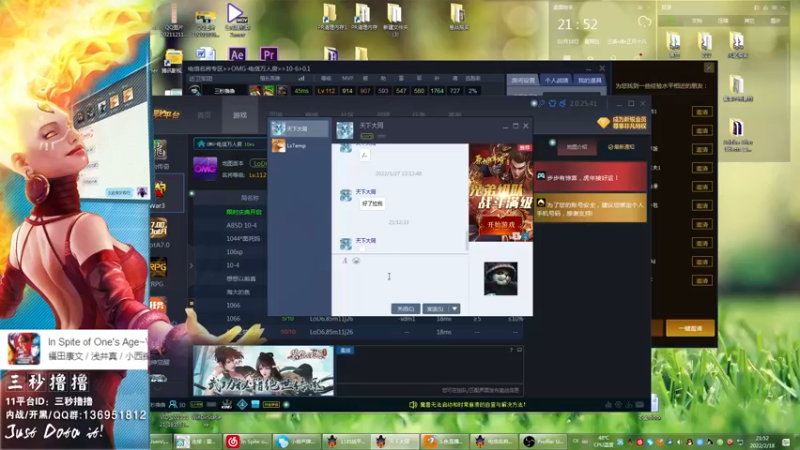800x450 pixels.
Task: Open the martial arts game banner below room list
Action: (x=263, y=370)
